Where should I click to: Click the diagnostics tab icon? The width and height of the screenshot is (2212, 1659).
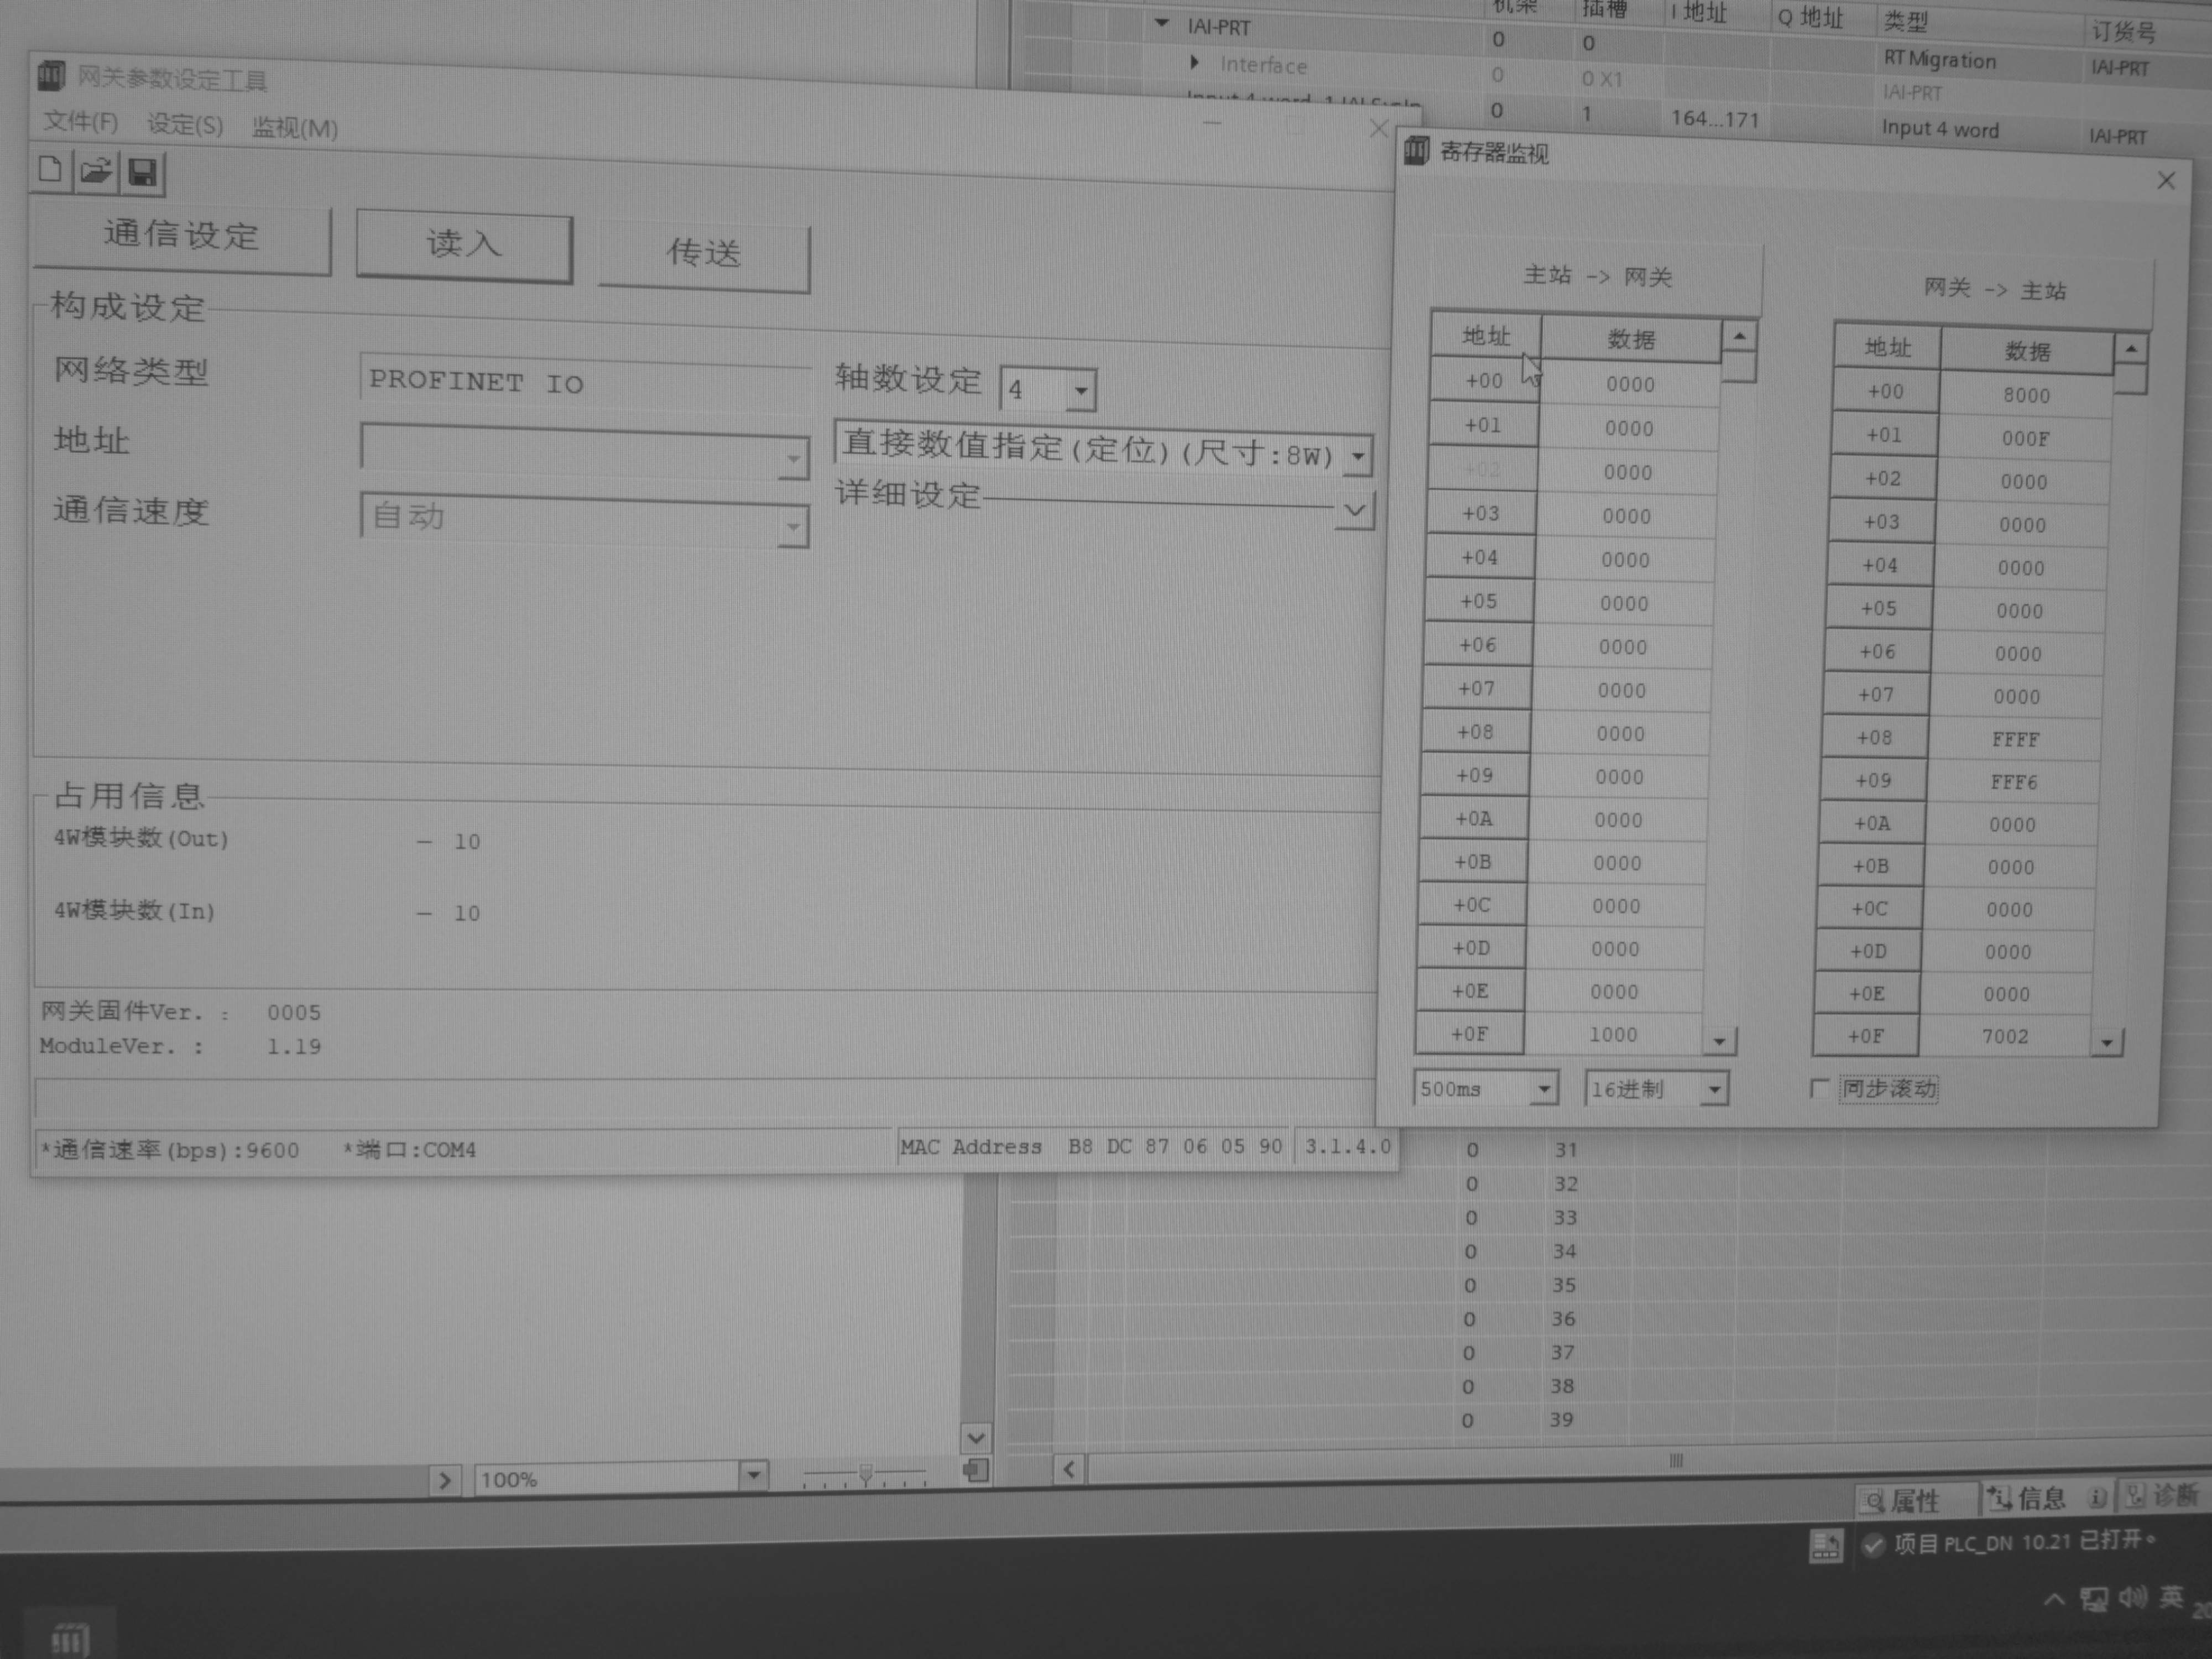coord(2135,1495)
